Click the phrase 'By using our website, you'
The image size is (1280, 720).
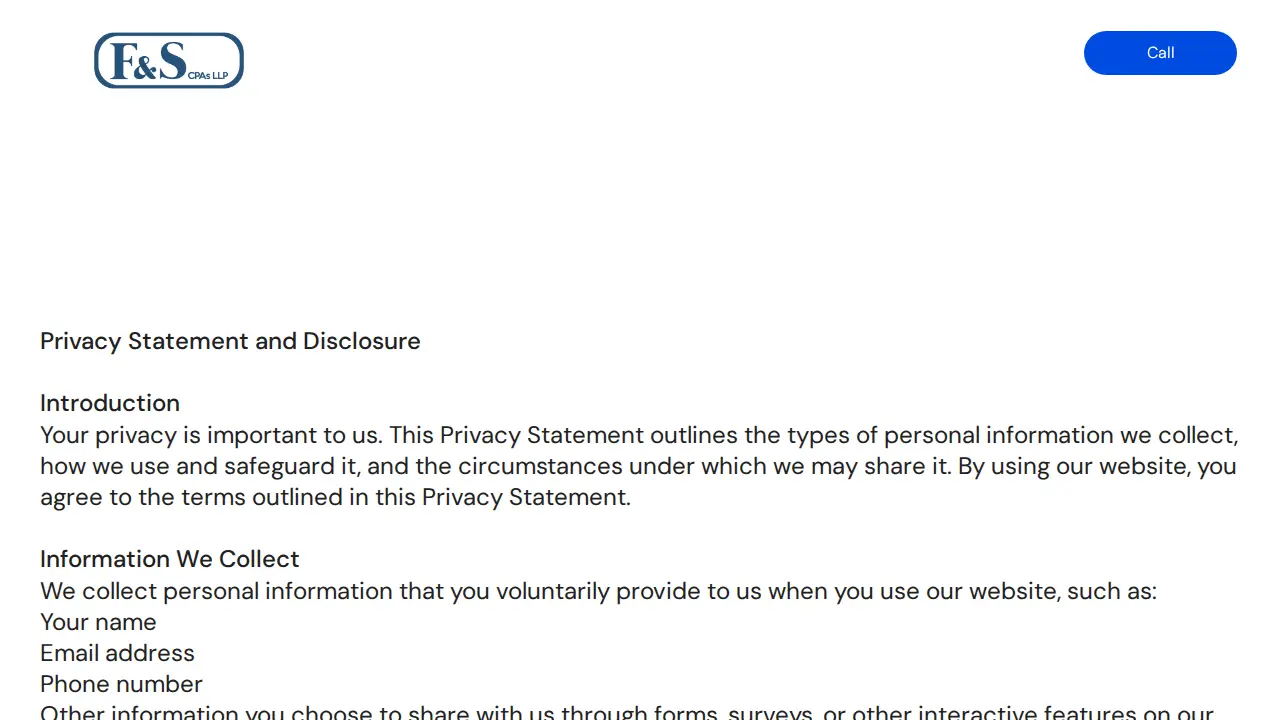(1097, 466)
